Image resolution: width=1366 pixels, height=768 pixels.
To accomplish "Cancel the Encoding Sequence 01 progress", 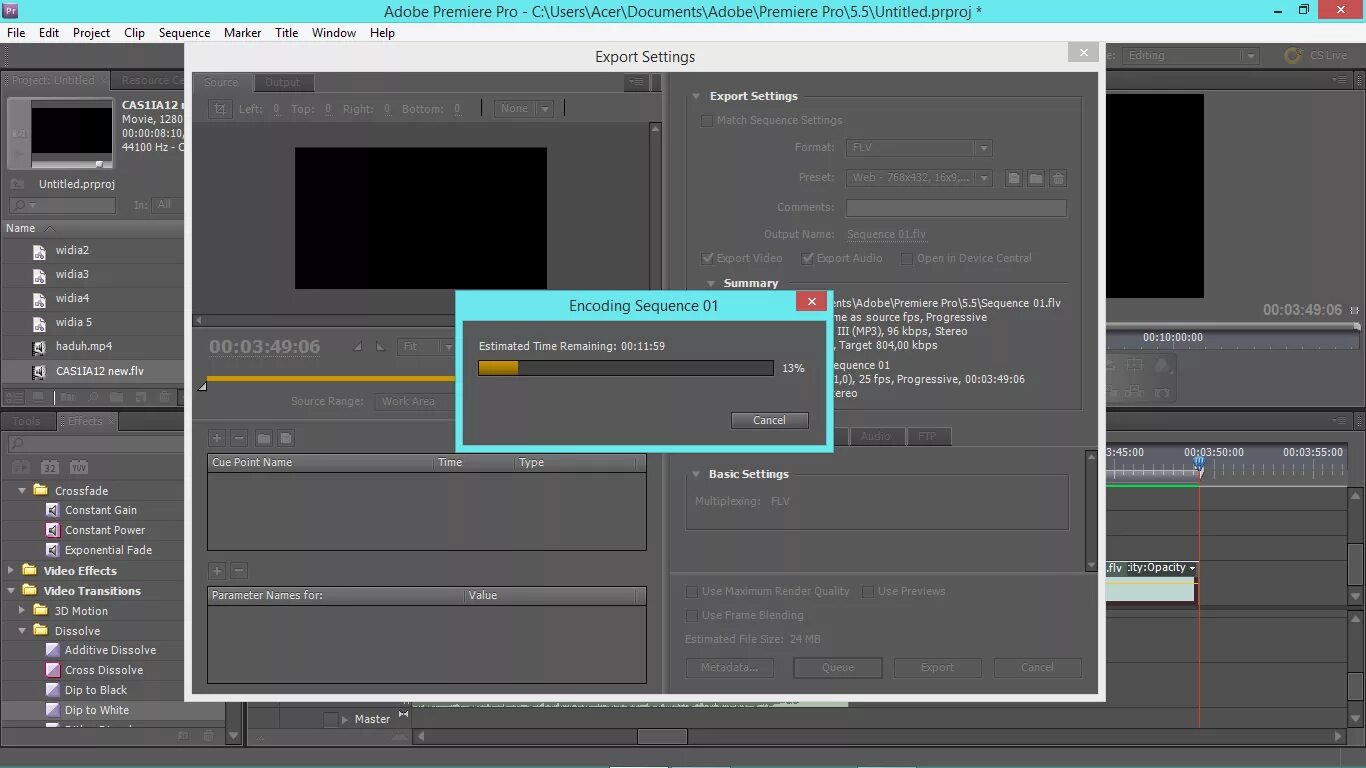I will coord(769,420).
